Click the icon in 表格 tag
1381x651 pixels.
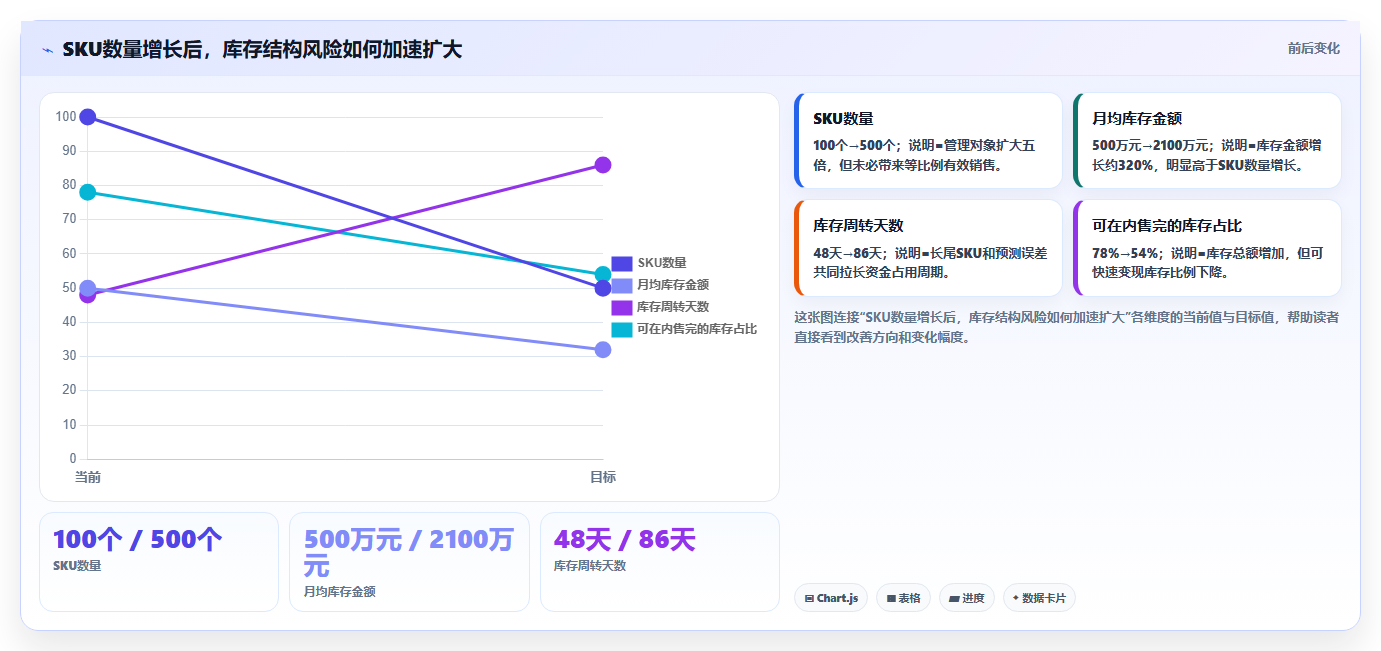point(891,599)
